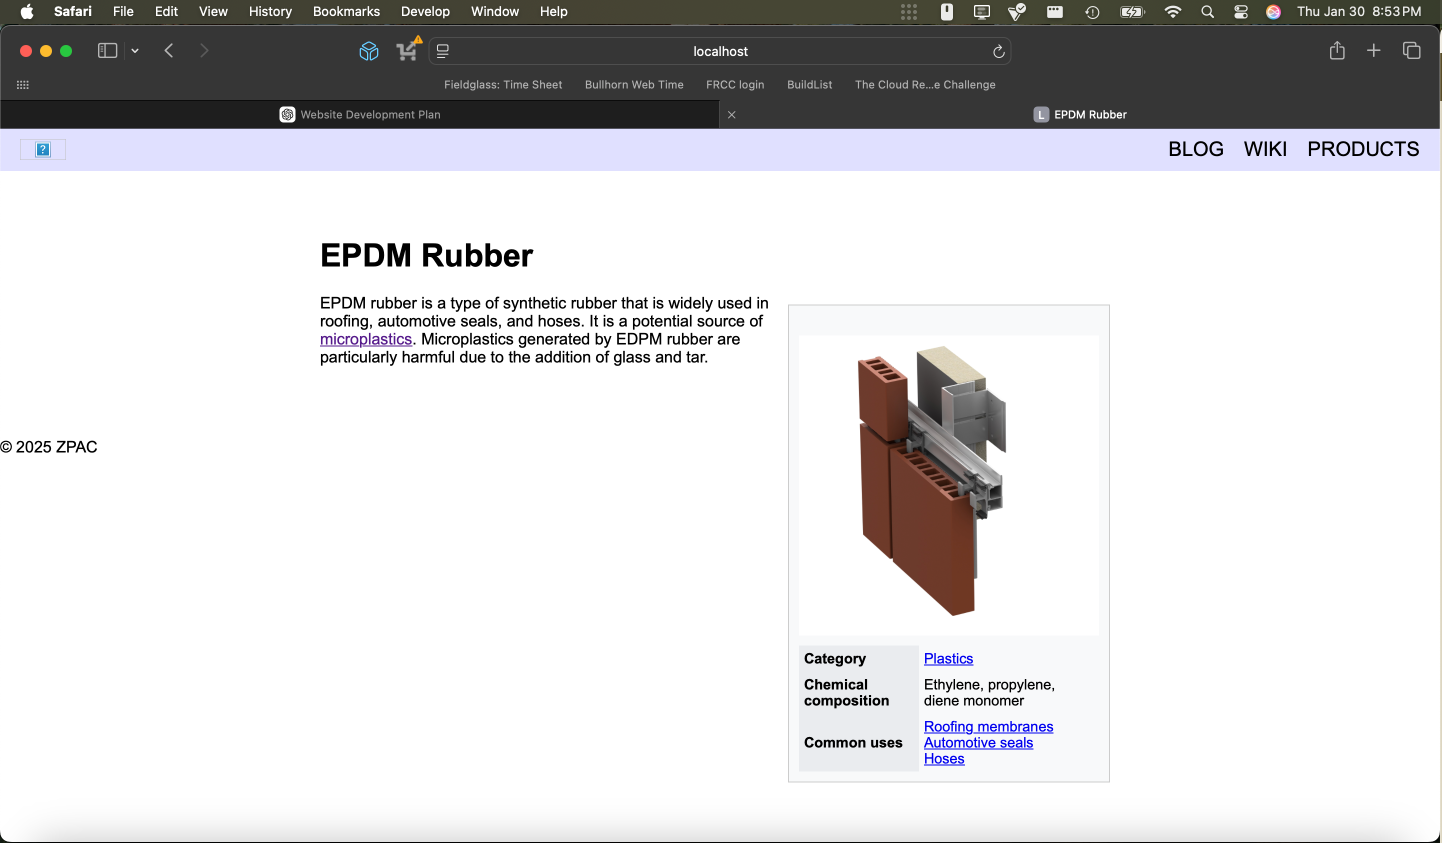Screen dimensions: 1442x843
Task: Click the back navigation arrow
Action: [x=168, y=50]
